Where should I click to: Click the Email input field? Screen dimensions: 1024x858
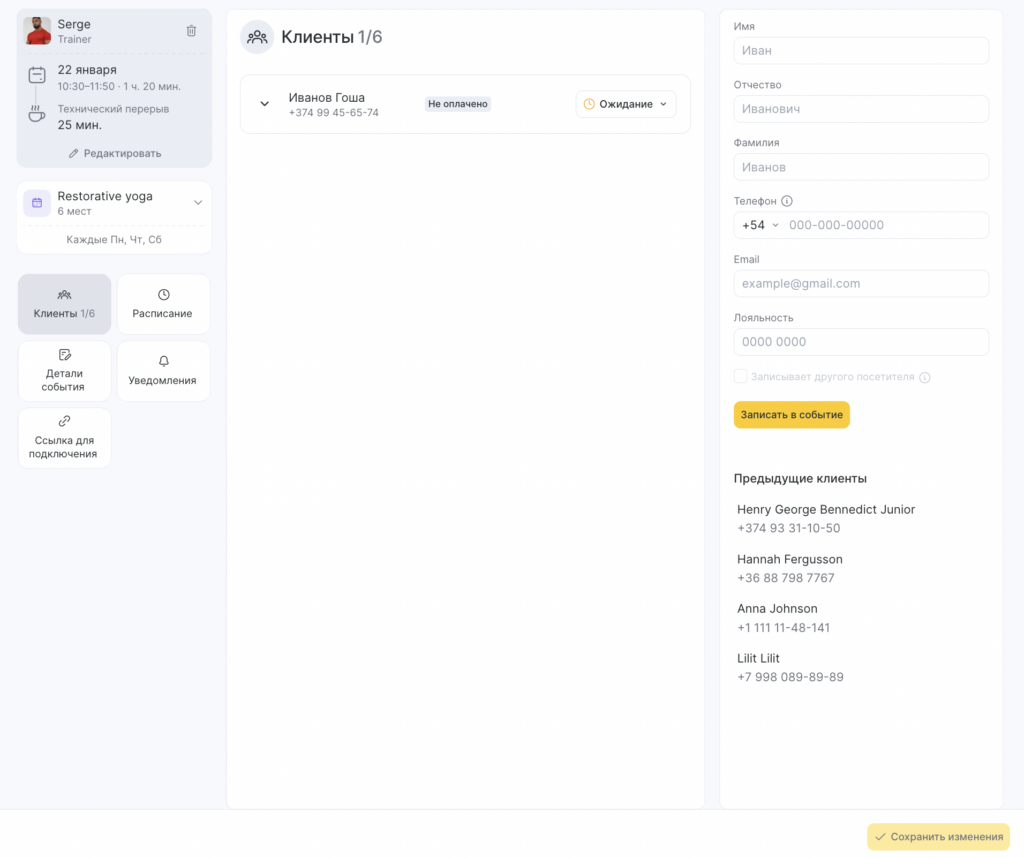[x=861, y=284]
